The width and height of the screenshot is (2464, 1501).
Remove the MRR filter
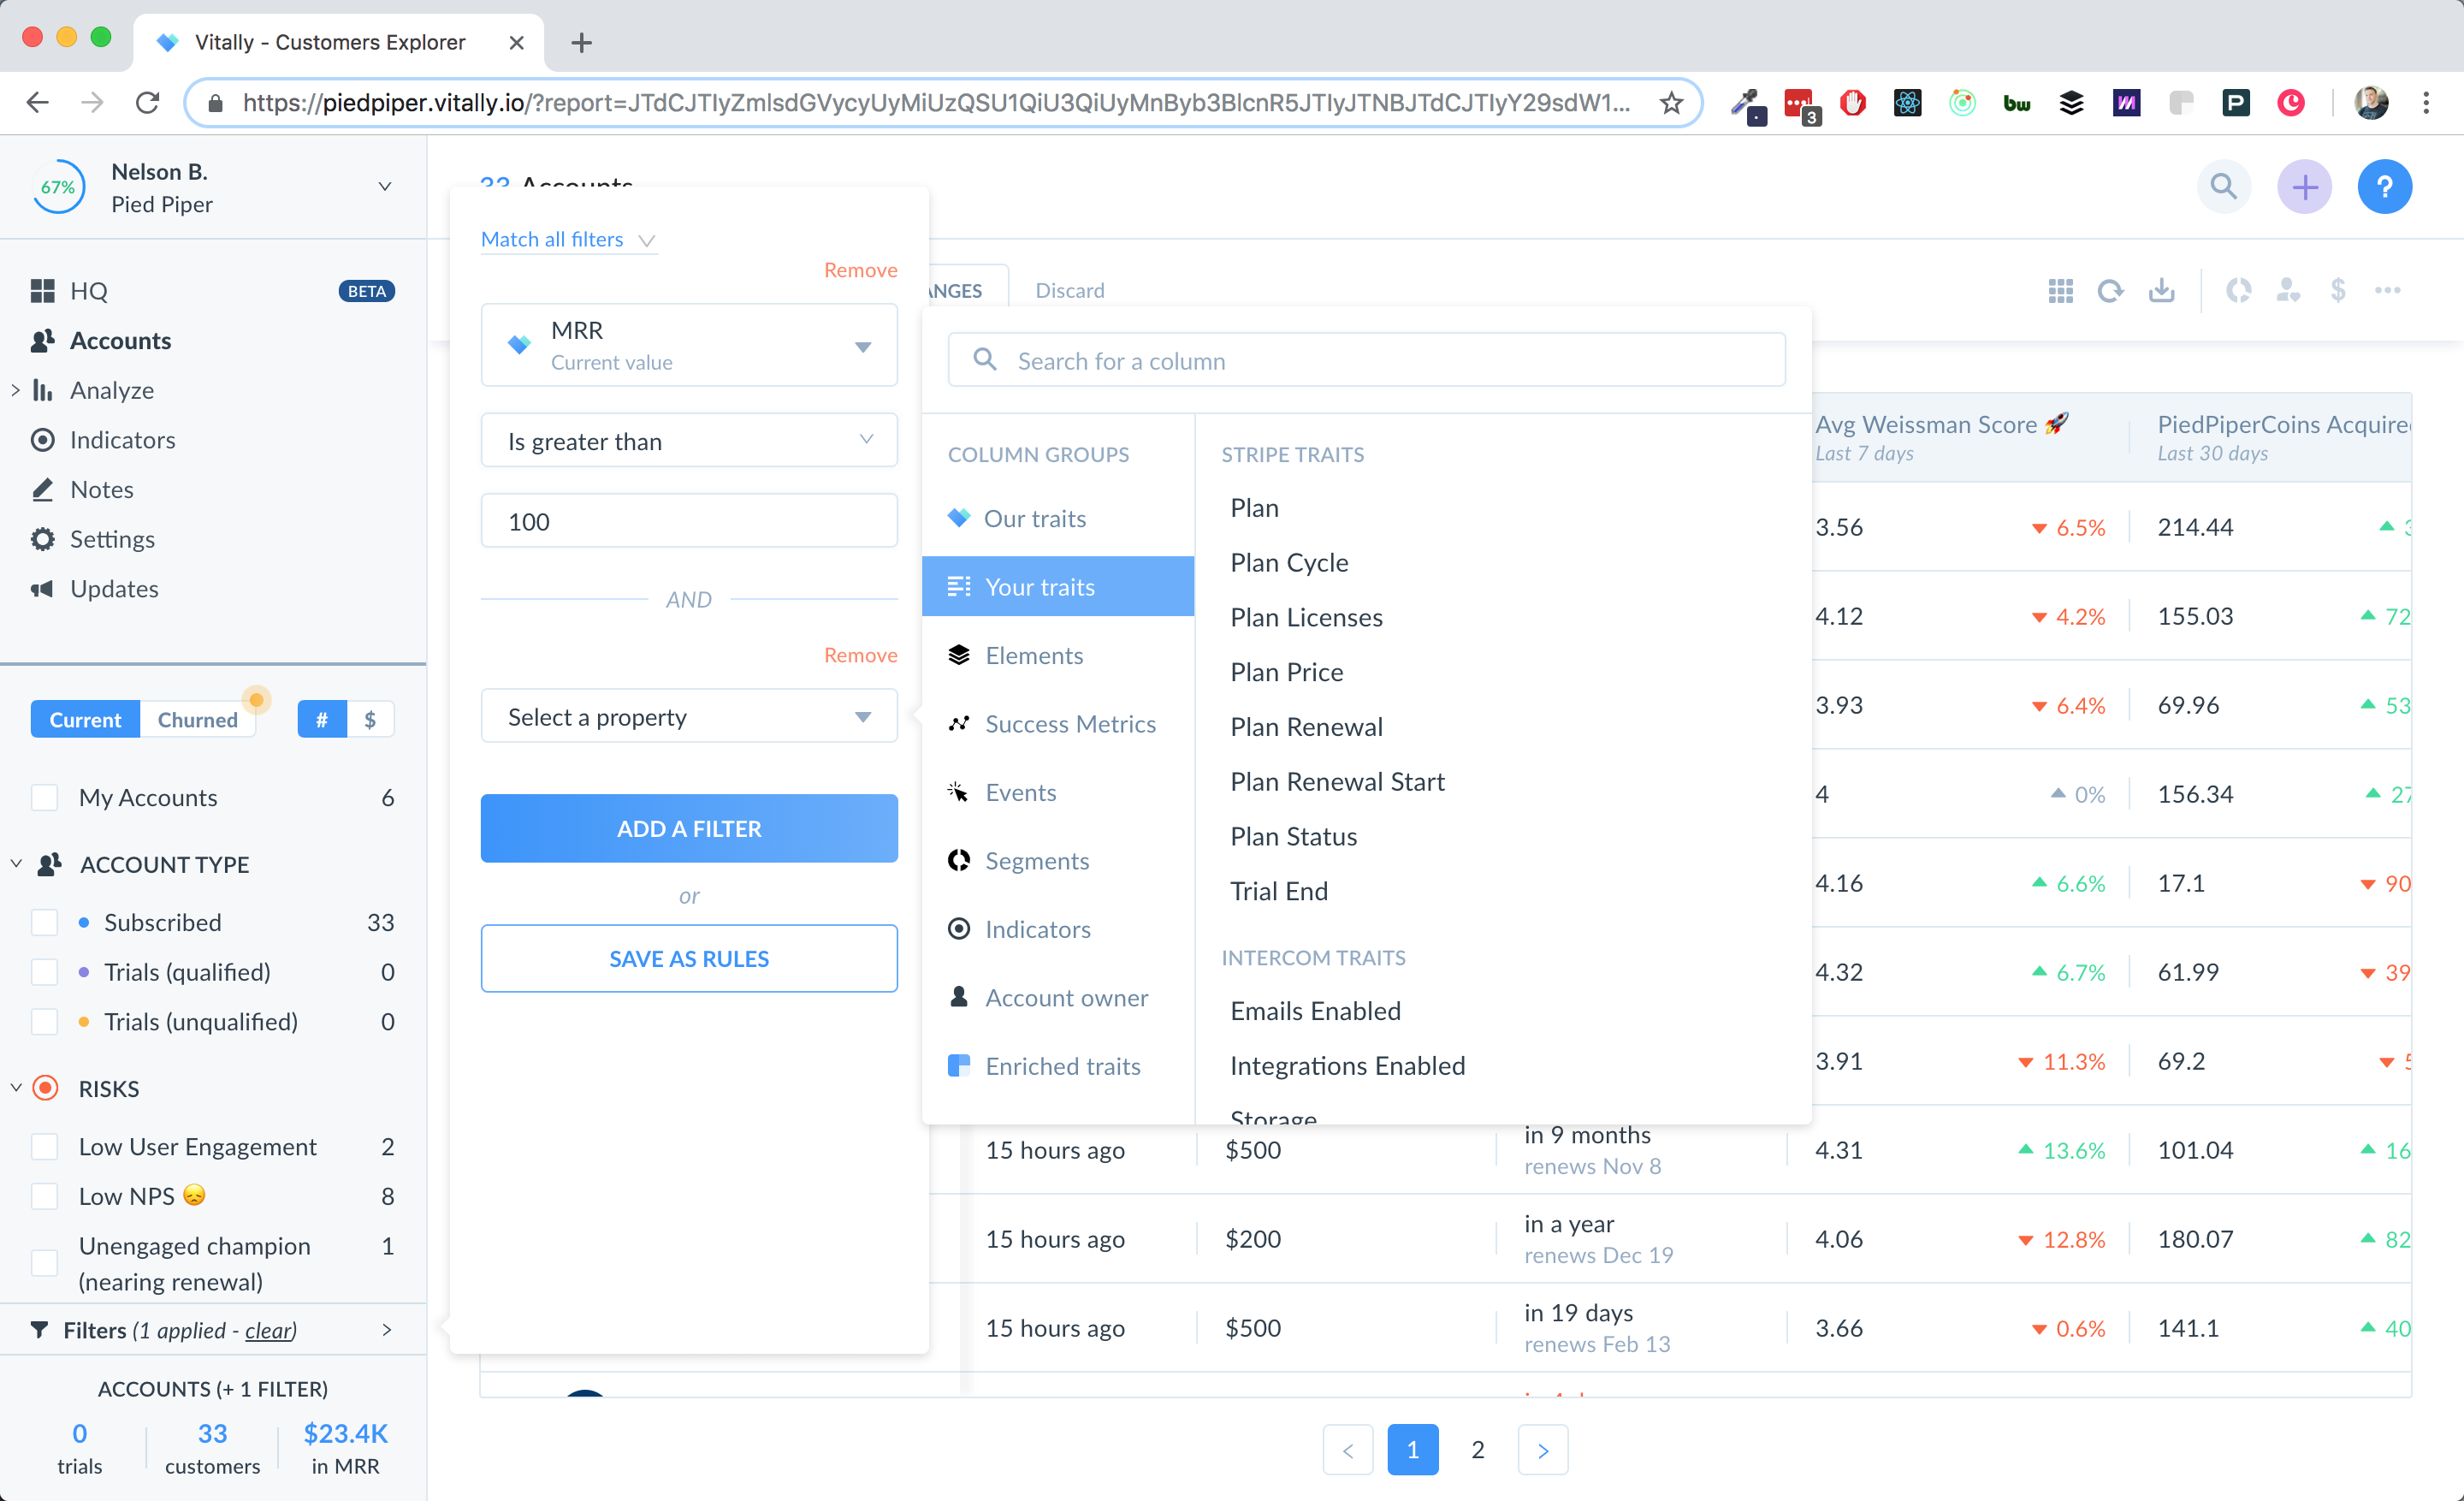click(860, 270)
